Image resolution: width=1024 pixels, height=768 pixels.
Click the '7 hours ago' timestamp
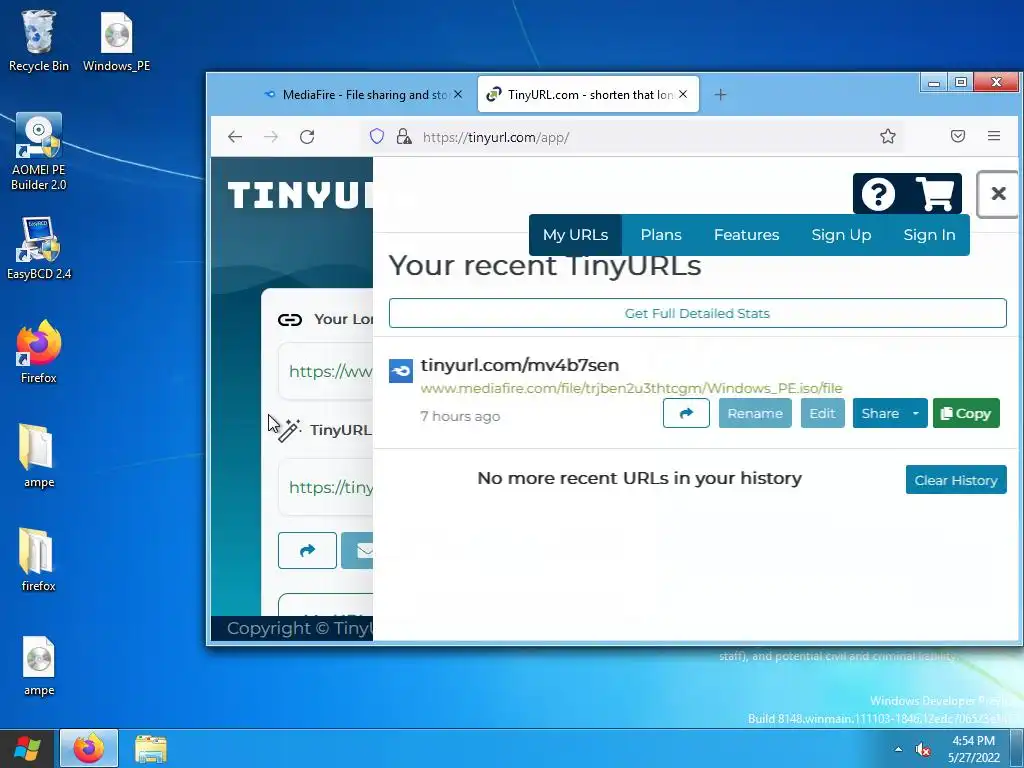[460, 416]
